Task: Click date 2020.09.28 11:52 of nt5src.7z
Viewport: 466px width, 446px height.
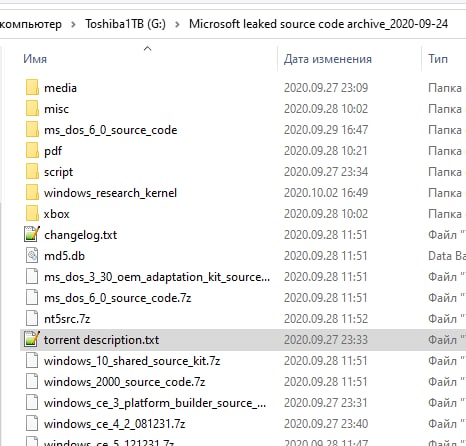Action: 326,319
